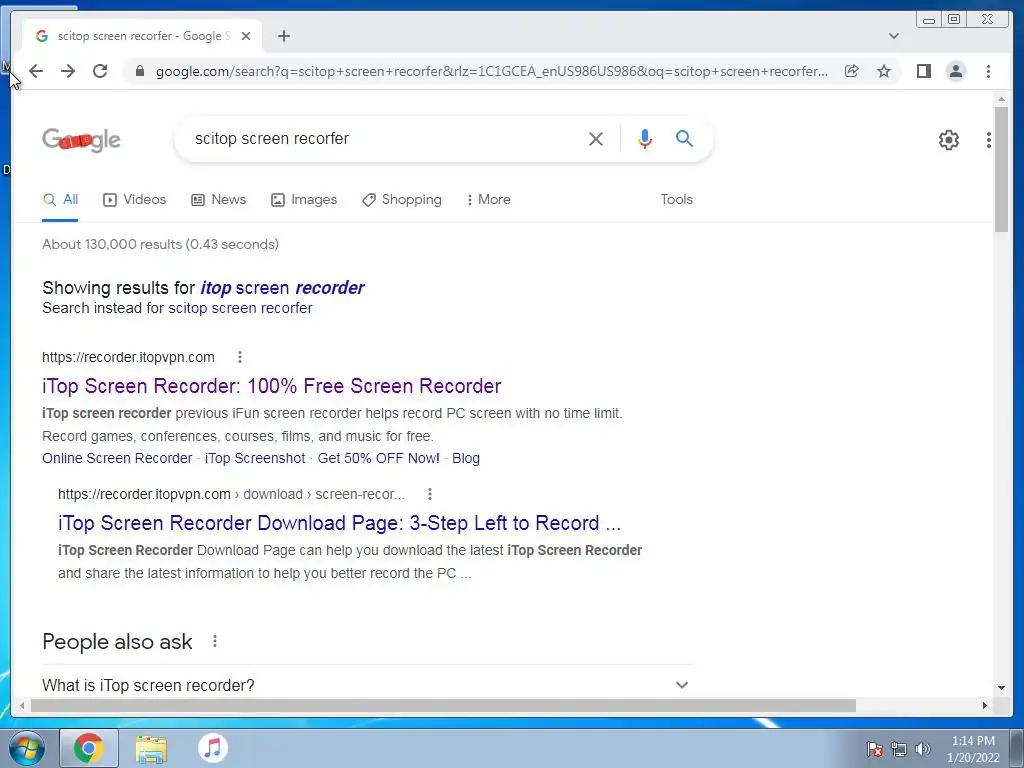Click Chrome icon in taskbar
Viewport: 1024px width, 768px height.
coord(89,748)
